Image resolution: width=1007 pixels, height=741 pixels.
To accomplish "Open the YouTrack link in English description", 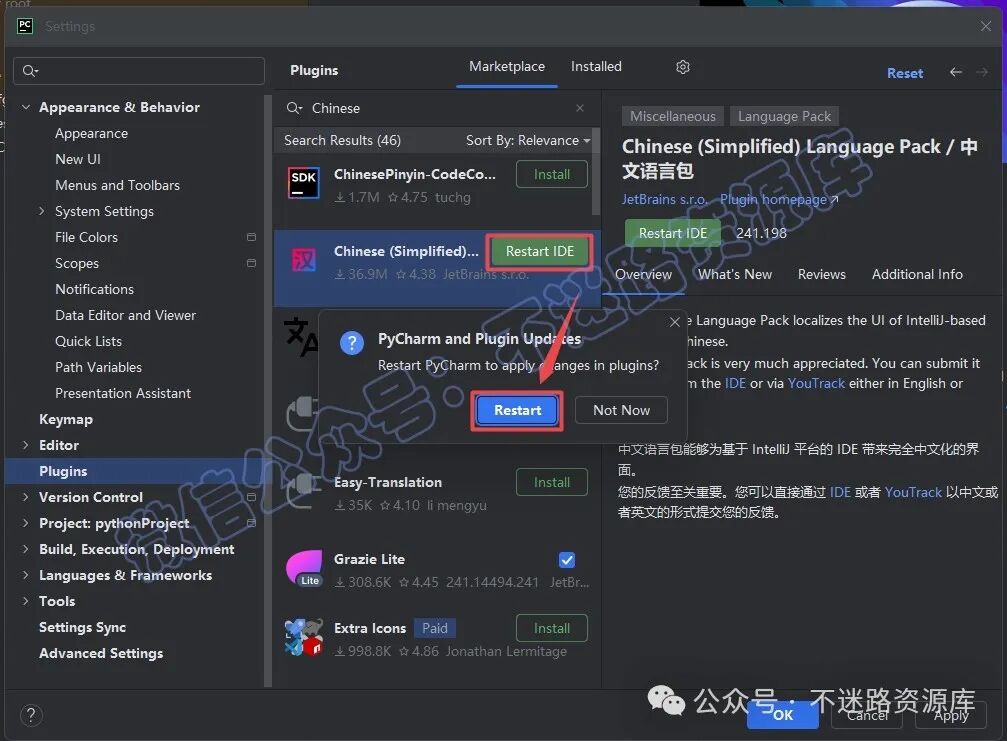I will pos(816,383).
